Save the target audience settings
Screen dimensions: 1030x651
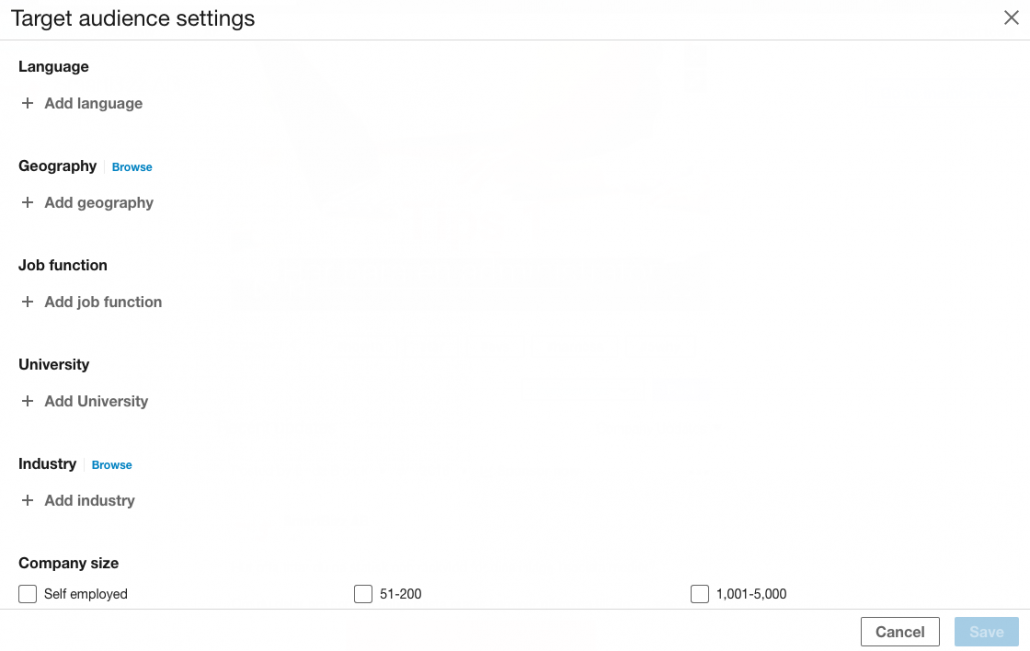coord(986,631)
